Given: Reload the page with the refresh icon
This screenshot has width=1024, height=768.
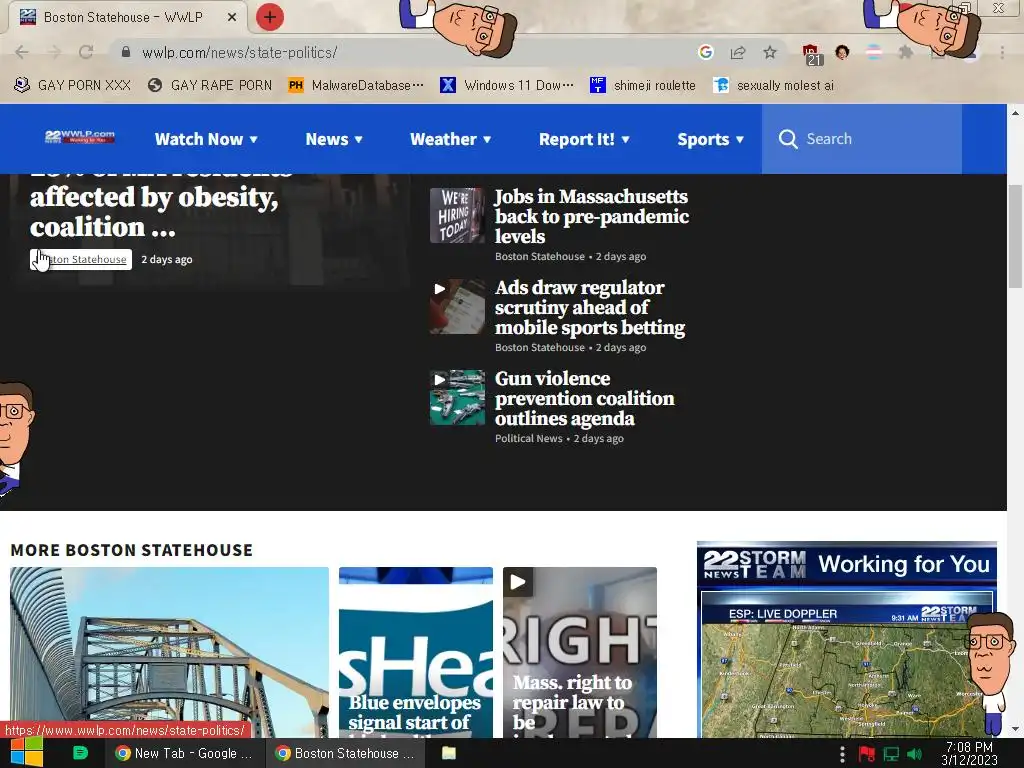Looking at the screenshot, I should point(86,52).
